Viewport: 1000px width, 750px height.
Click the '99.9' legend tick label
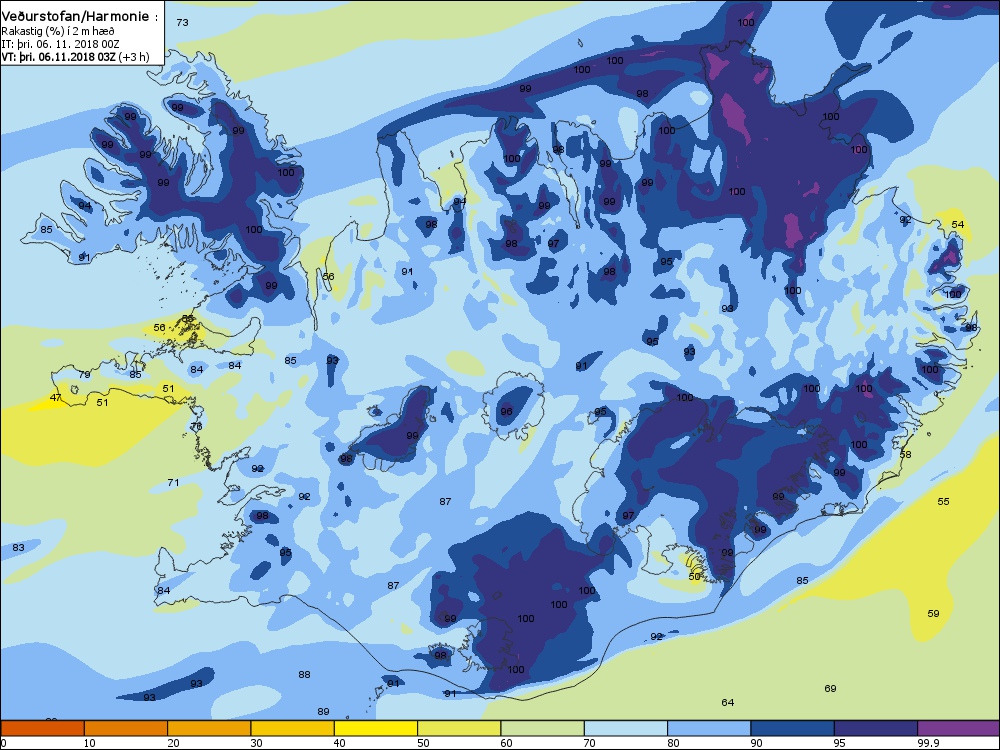pos(927,743)
